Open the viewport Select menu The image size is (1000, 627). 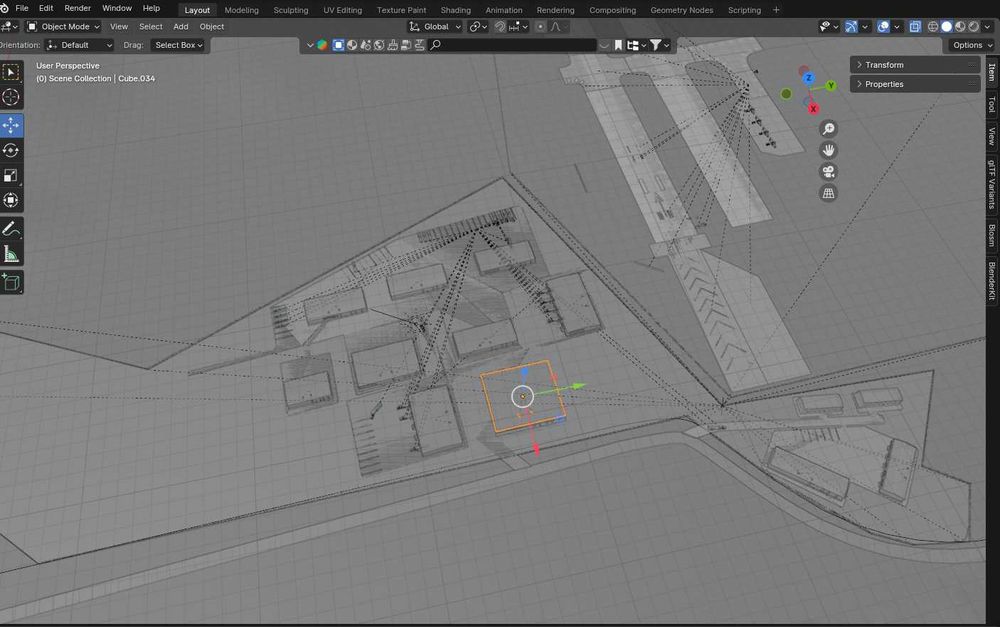[x=151, y=27]
